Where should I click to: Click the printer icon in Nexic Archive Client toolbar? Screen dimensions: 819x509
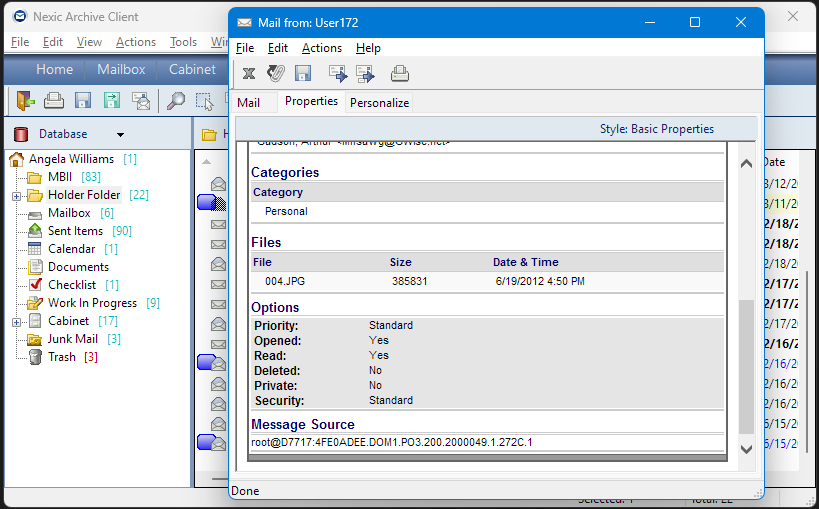(54, 100)
